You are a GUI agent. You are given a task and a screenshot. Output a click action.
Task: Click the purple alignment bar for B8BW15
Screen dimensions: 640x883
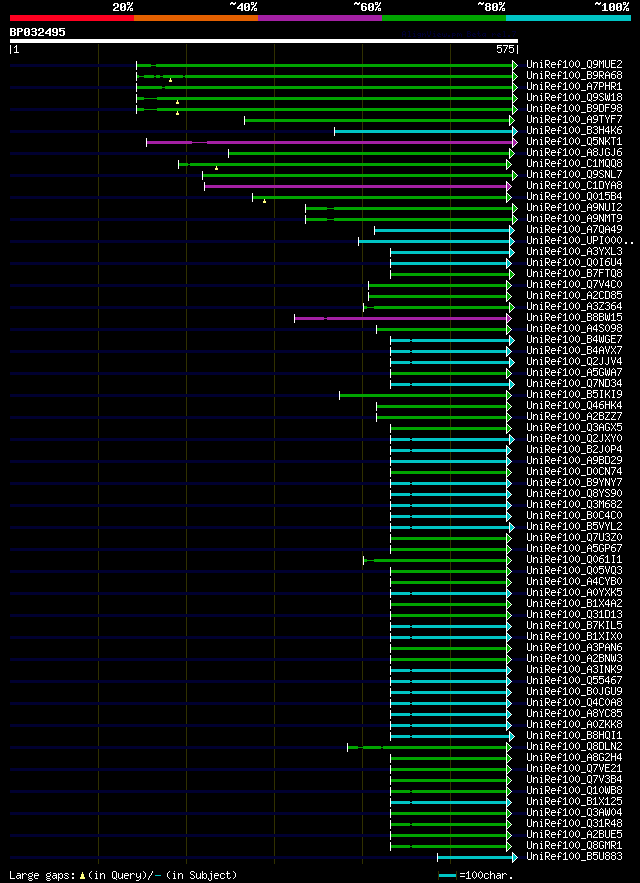[401, 318]
